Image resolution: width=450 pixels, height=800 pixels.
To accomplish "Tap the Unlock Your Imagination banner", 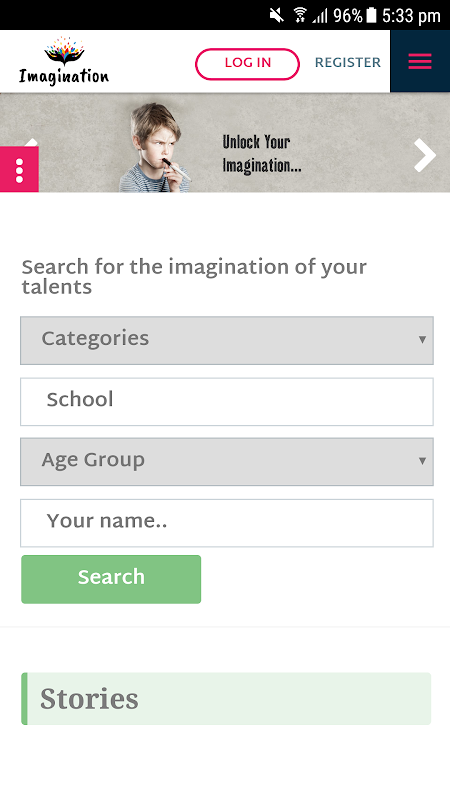I will [x=224, y=143].
